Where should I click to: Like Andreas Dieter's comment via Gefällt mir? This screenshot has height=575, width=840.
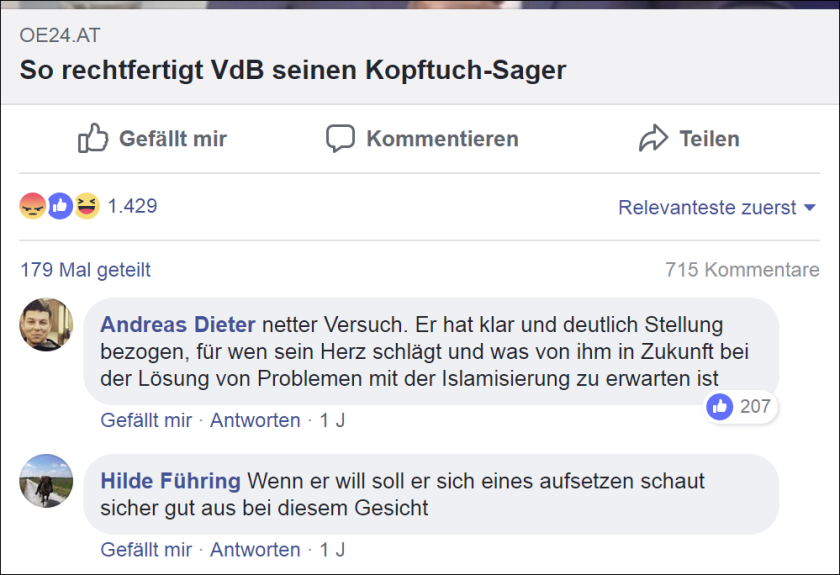[x=146, y=420]
